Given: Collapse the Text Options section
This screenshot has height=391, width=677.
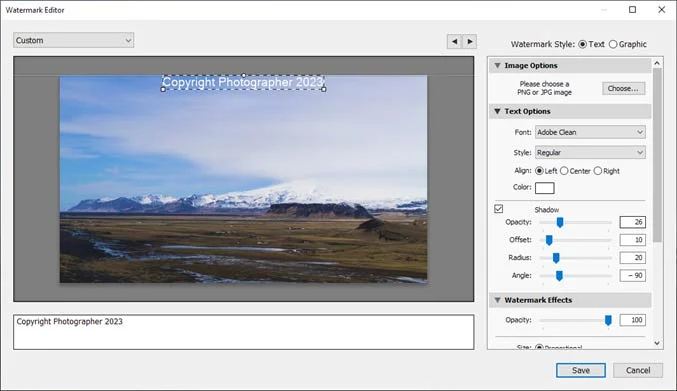Looking at the screenshot, I should (x=497, y=111).
